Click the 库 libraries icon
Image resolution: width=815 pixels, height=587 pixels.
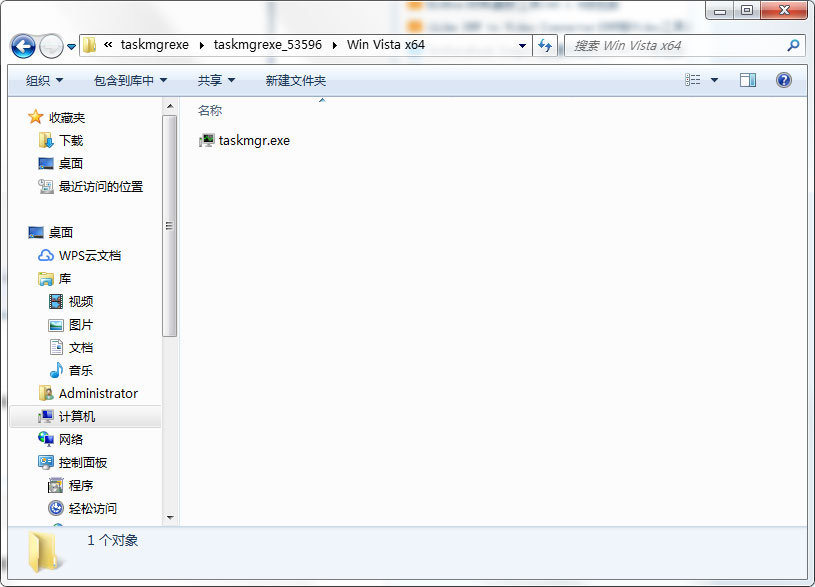point(46,279)
